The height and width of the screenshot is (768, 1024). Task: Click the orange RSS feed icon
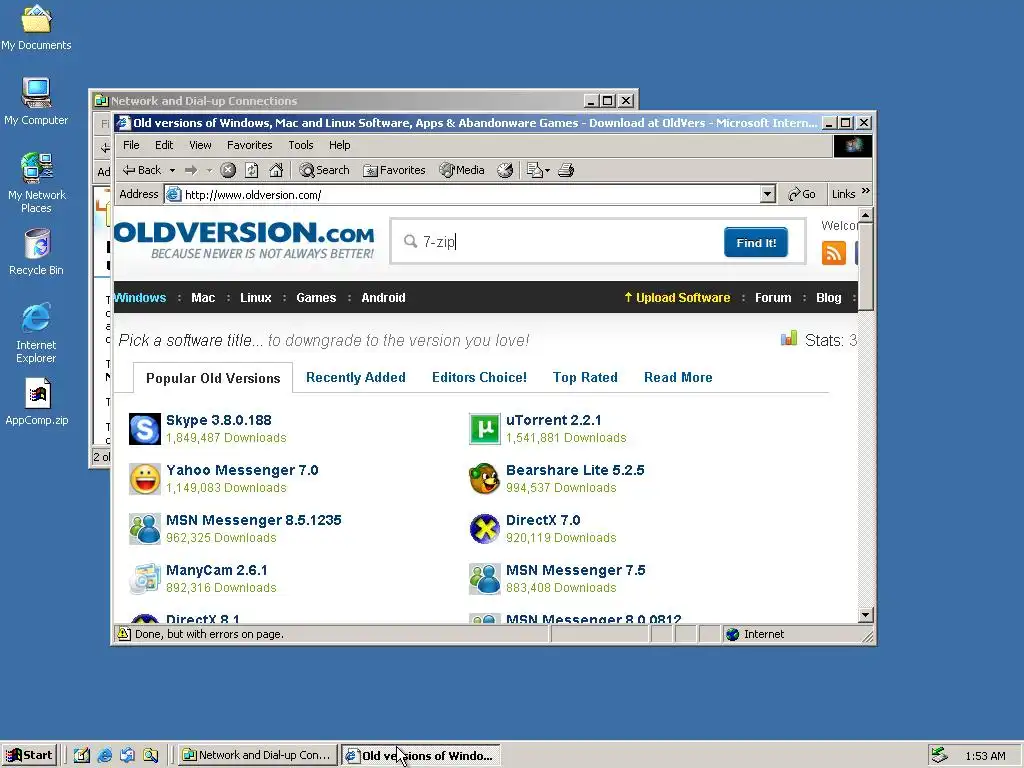coord(834,253)
